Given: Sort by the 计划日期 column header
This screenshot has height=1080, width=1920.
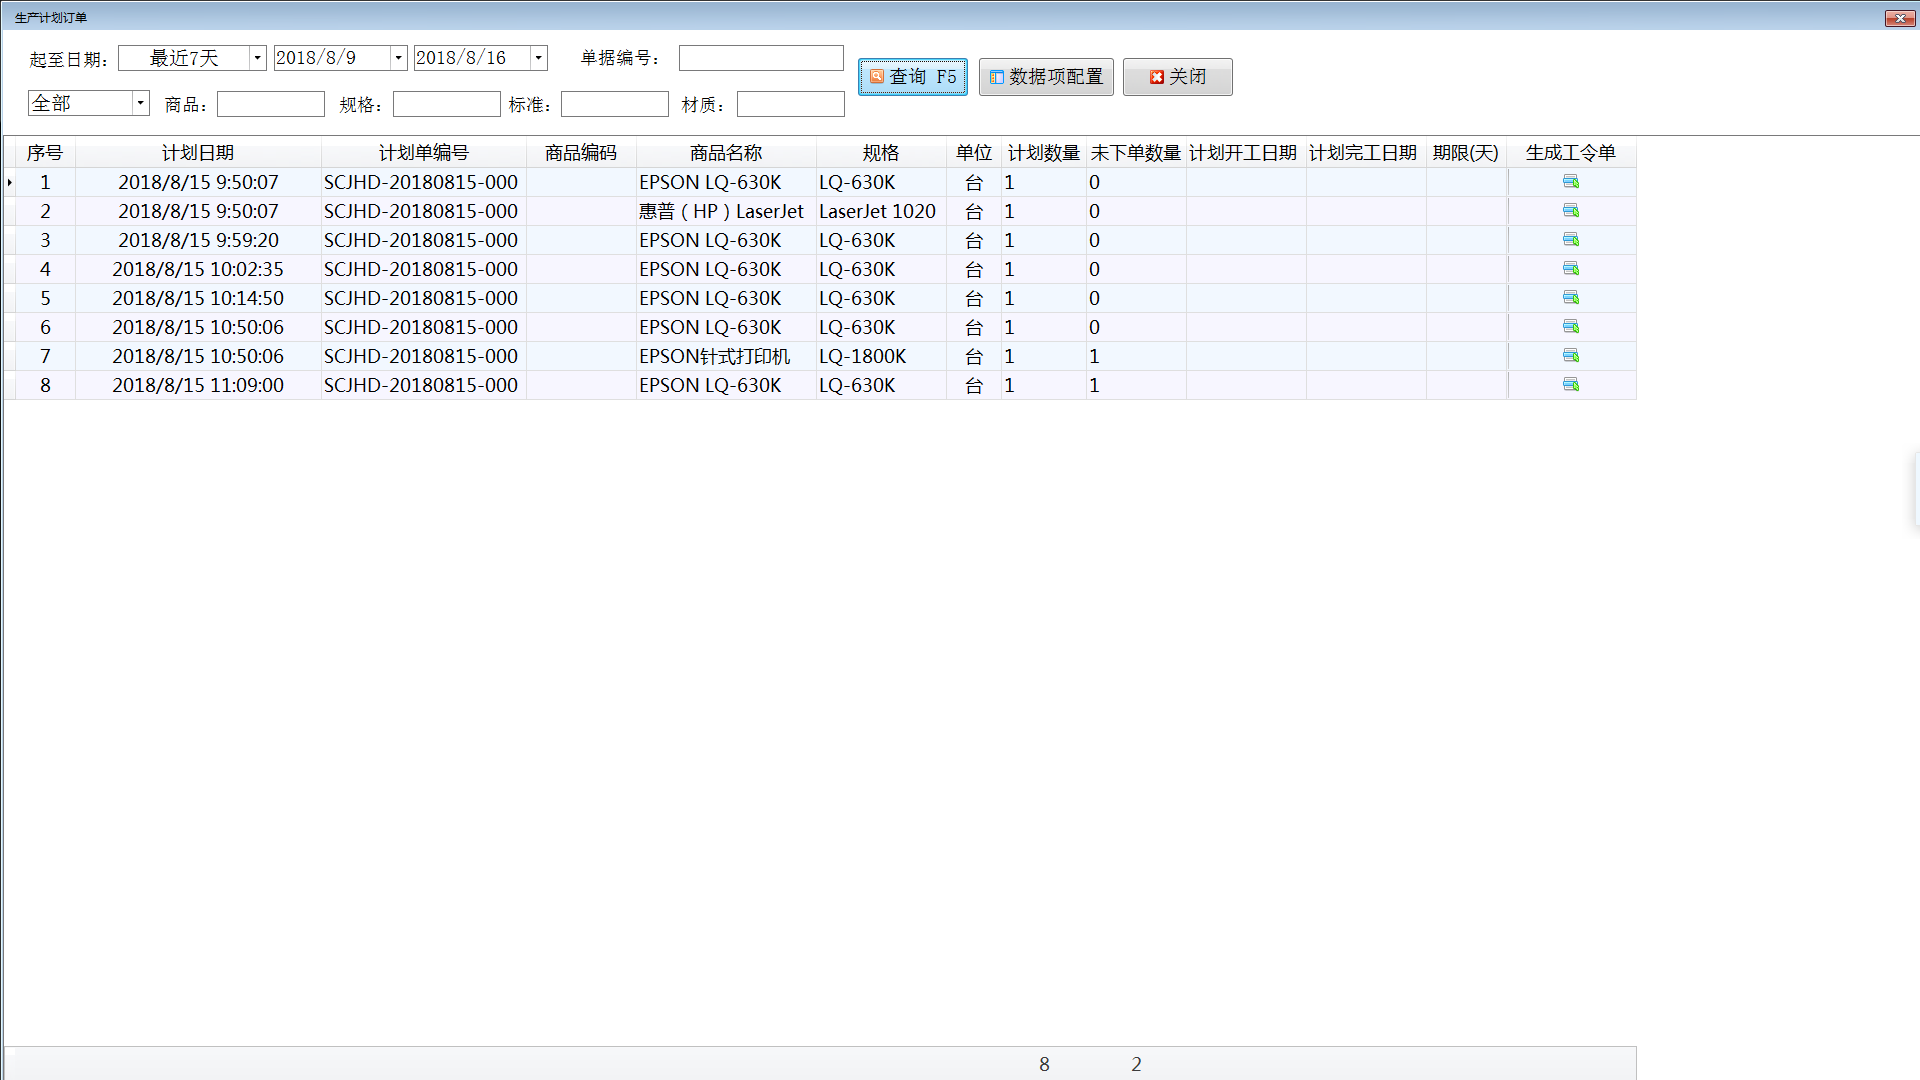Looking at the screenshot, I should pos(198,153).
